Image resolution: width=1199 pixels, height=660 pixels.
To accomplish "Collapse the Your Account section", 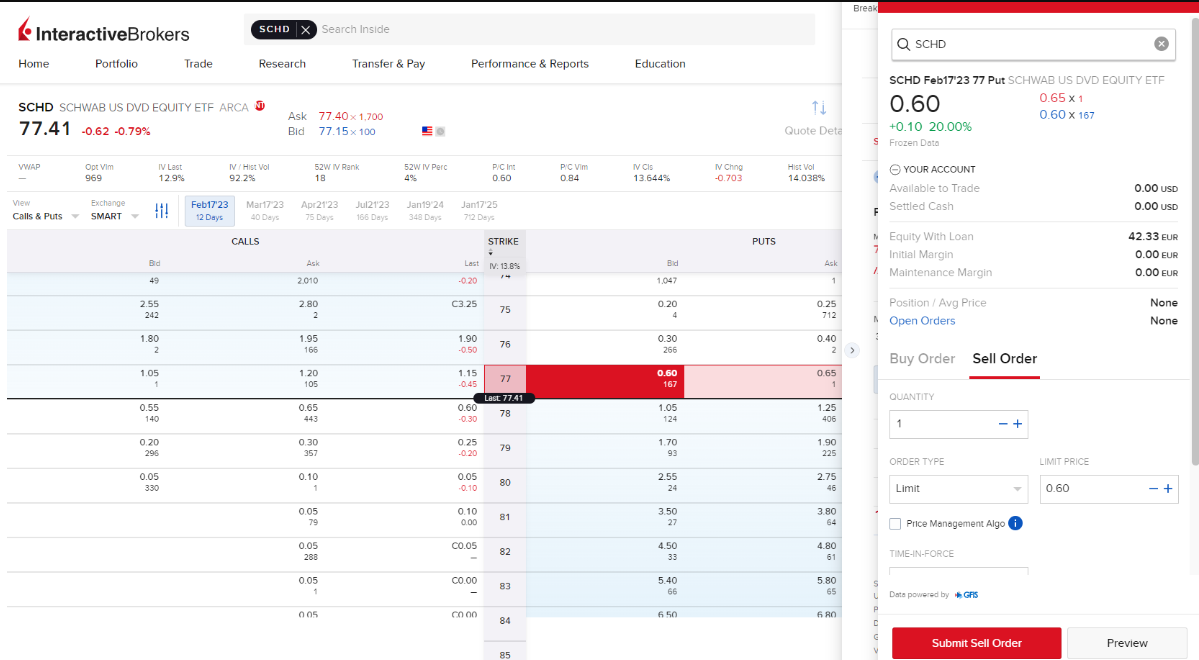I will coord(895,170).
